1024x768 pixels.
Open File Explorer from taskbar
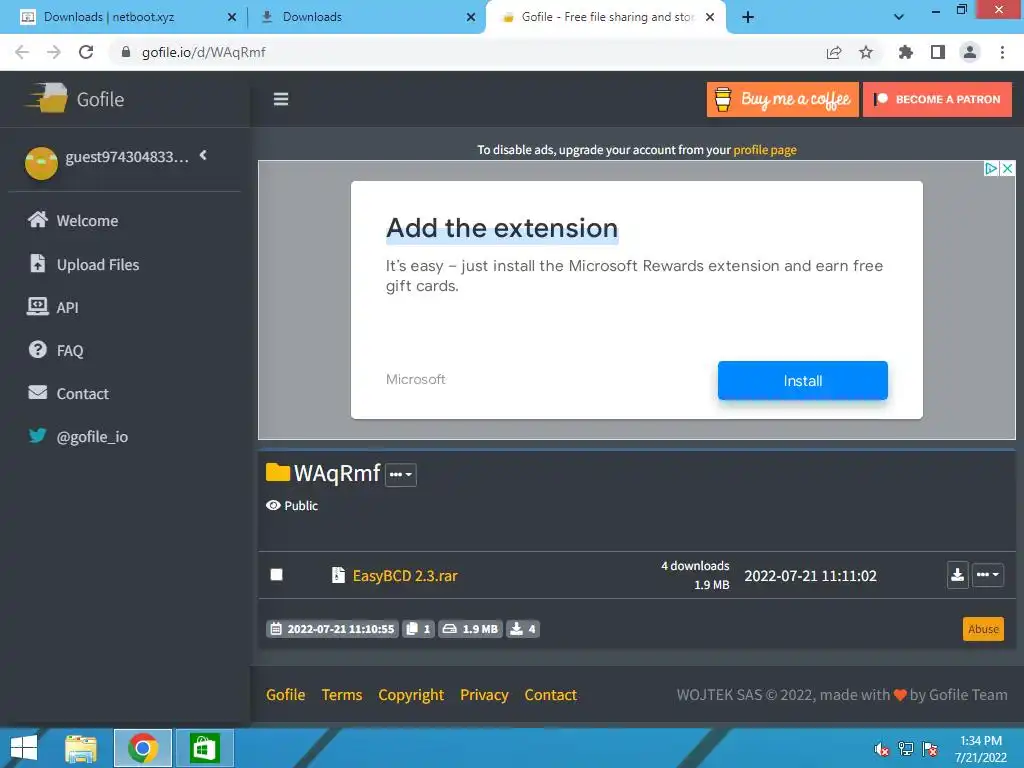pos(81,748)
